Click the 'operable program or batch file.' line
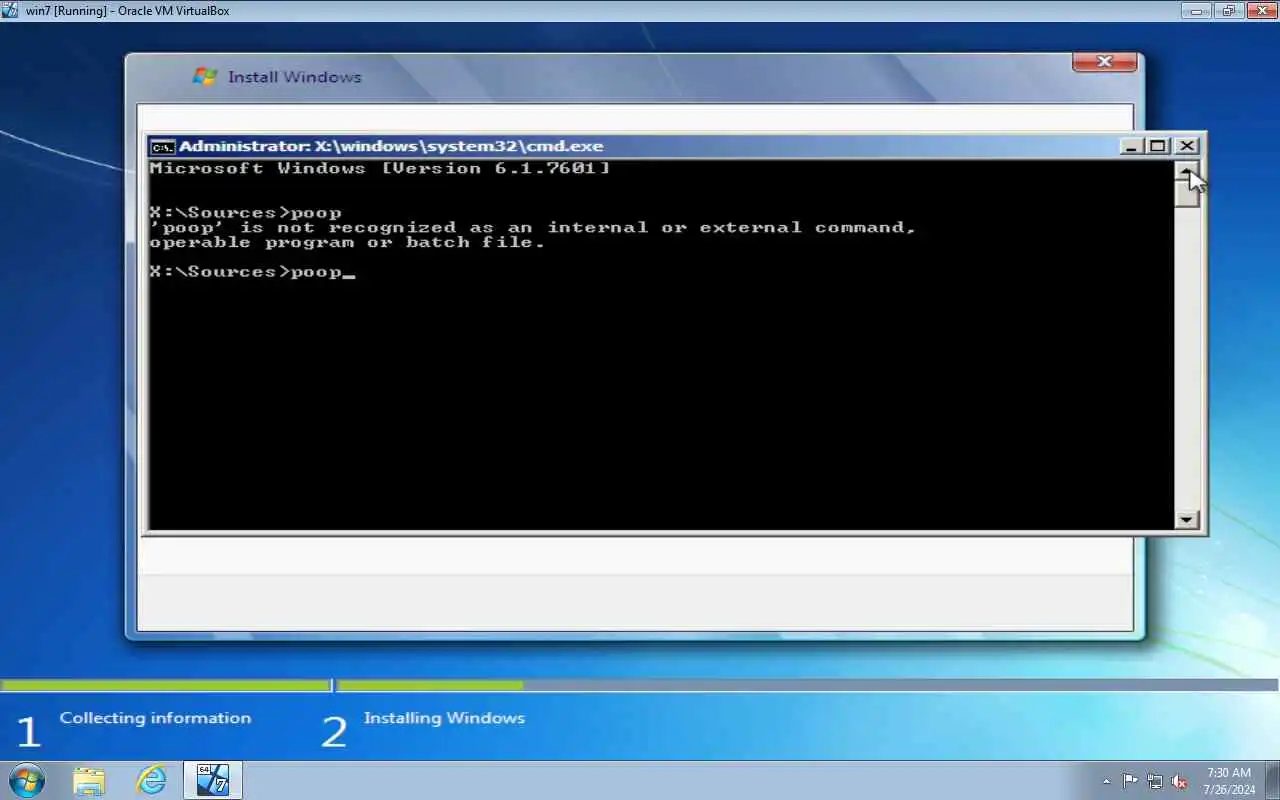 coord(347,242)
